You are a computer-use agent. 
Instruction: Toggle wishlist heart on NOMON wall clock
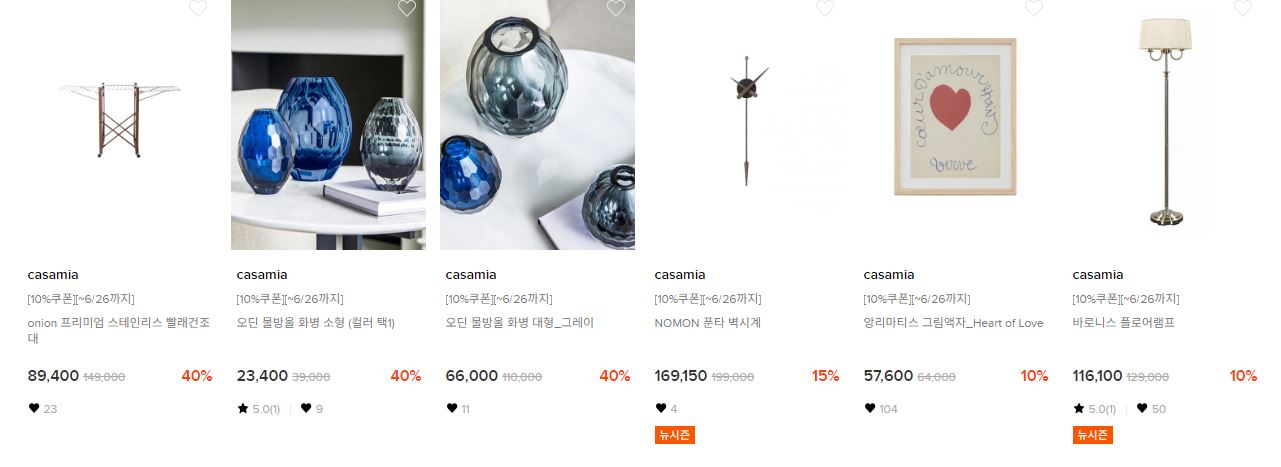point(825,8)
